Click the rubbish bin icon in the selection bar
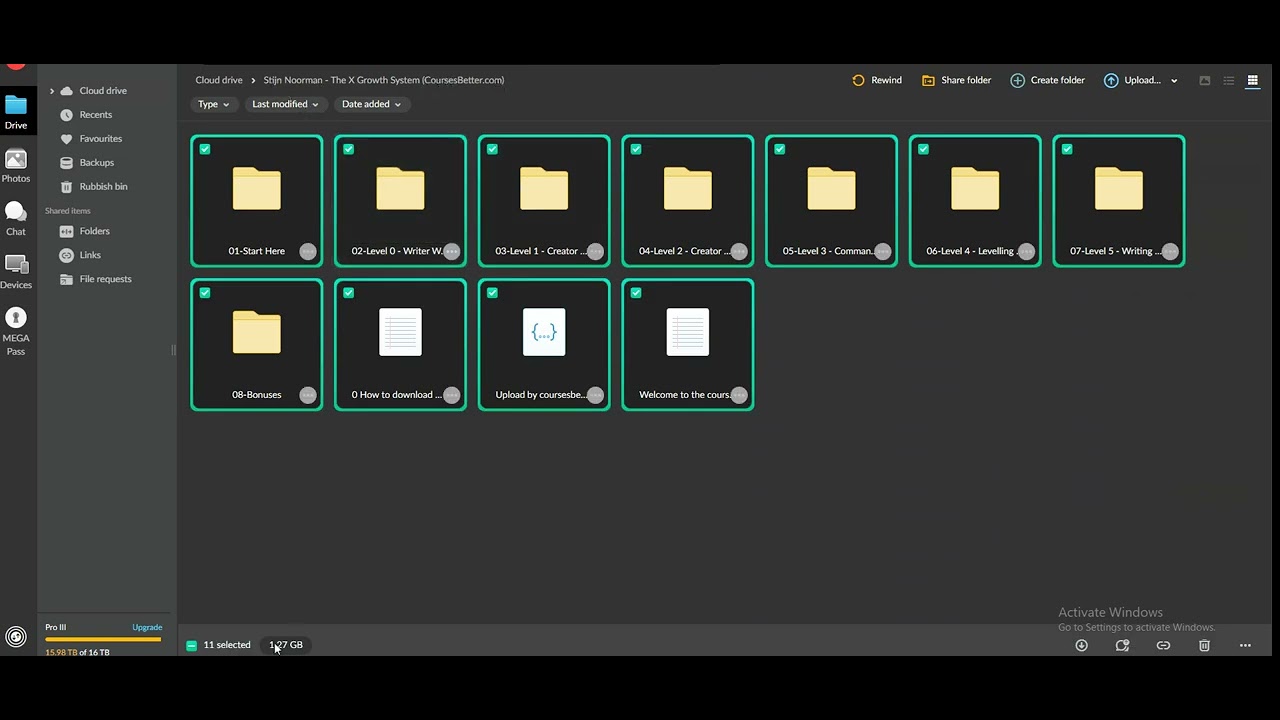 [x=1204, y=645]
